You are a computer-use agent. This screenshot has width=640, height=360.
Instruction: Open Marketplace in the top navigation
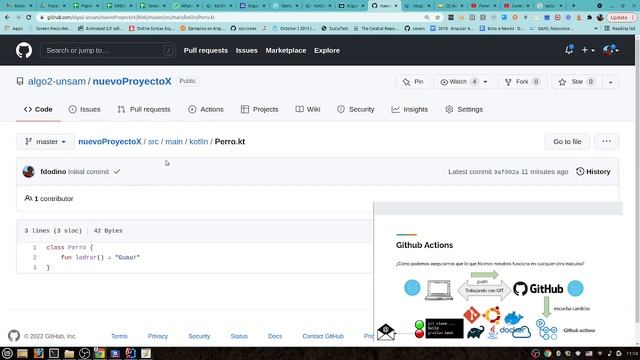point(286,51)
